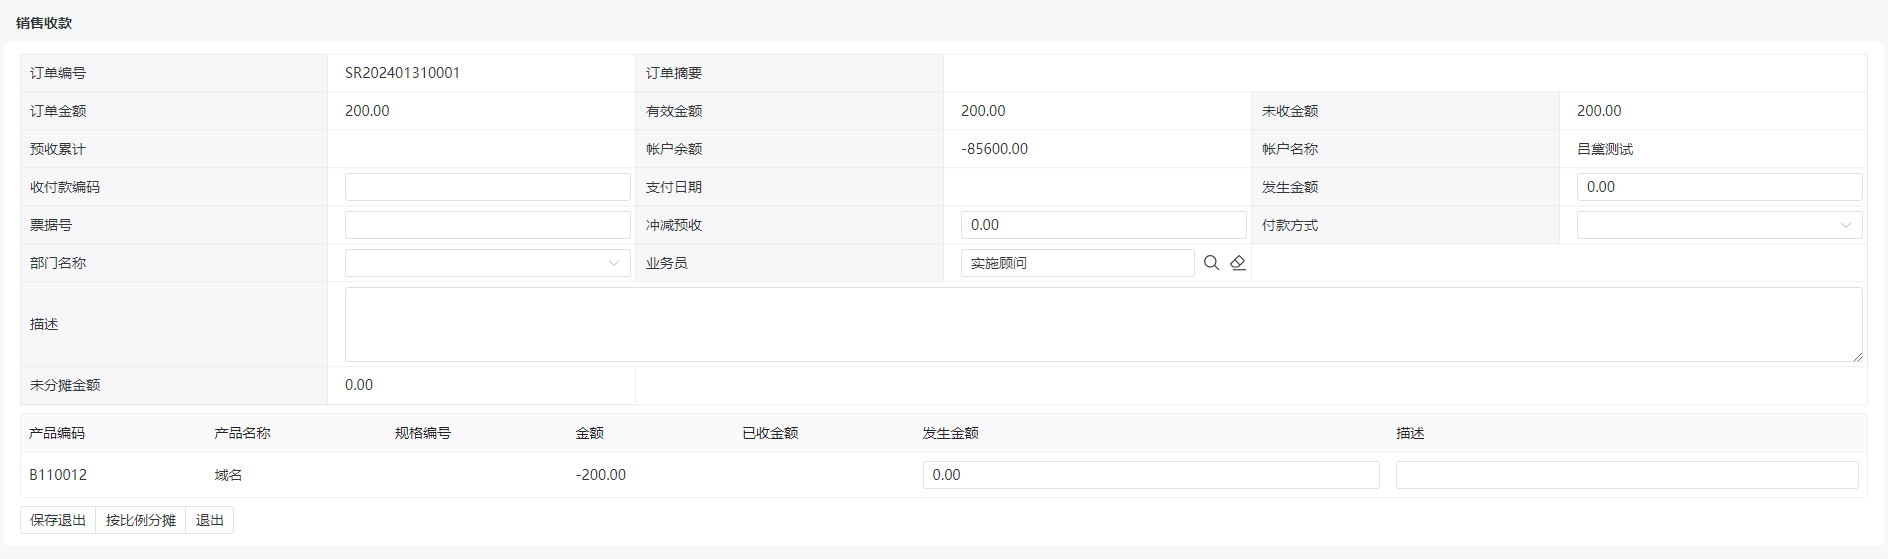This screenshot has height=559, width=1888.
Task: Click account name 吕黛测试
Action: point(1605,149)
